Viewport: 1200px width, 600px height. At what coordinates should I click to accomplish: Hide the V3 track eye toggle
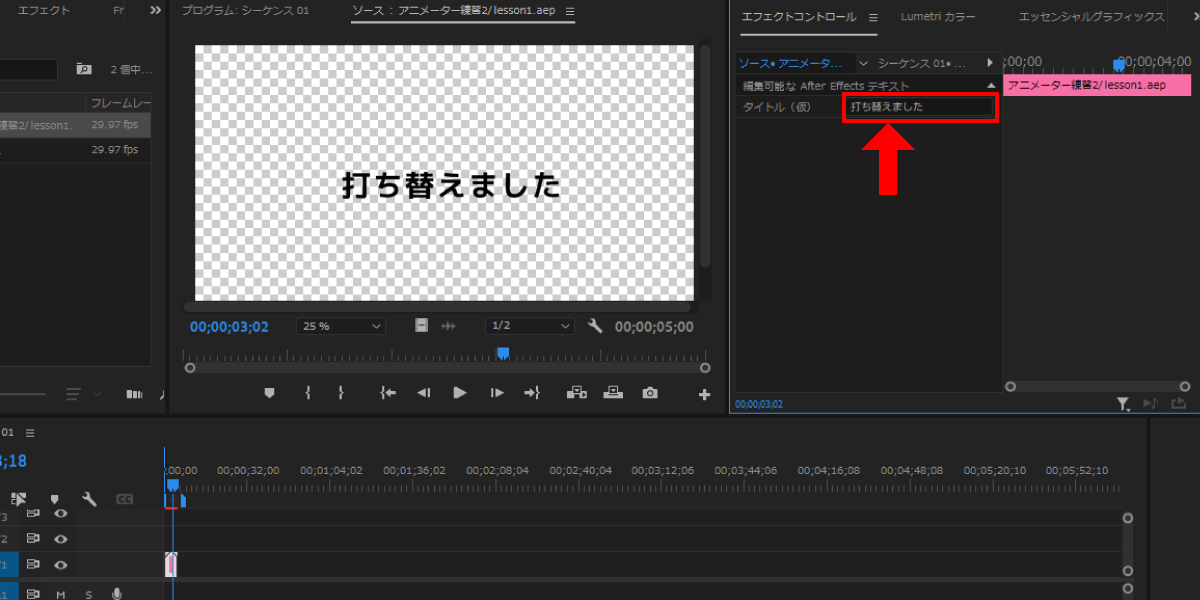(x=61, y=514)
